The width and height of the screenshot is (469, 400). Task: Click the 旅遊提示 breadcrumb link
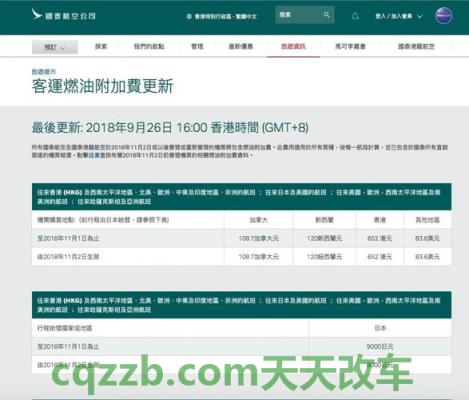44,71
